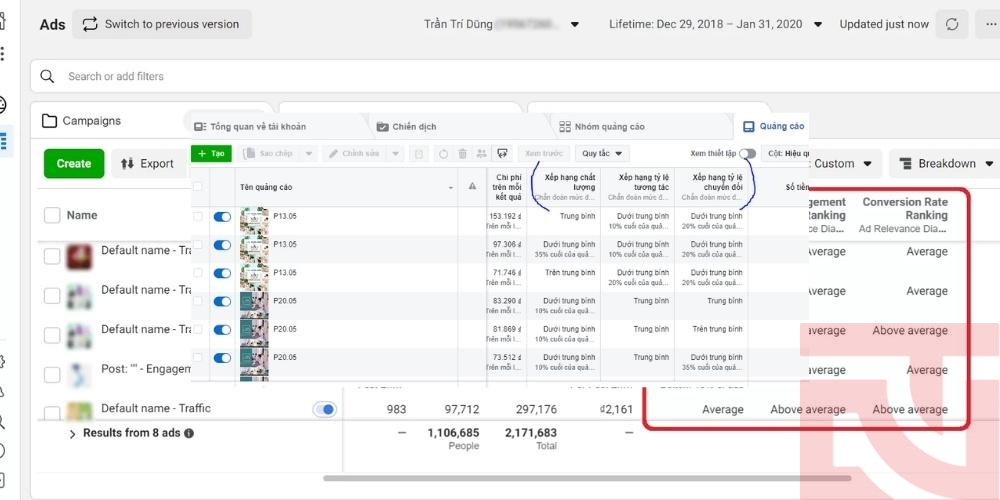Check the box for the Post: Engagement row
The height and width of the screenshot is (500, 1000).
(52, 375)
